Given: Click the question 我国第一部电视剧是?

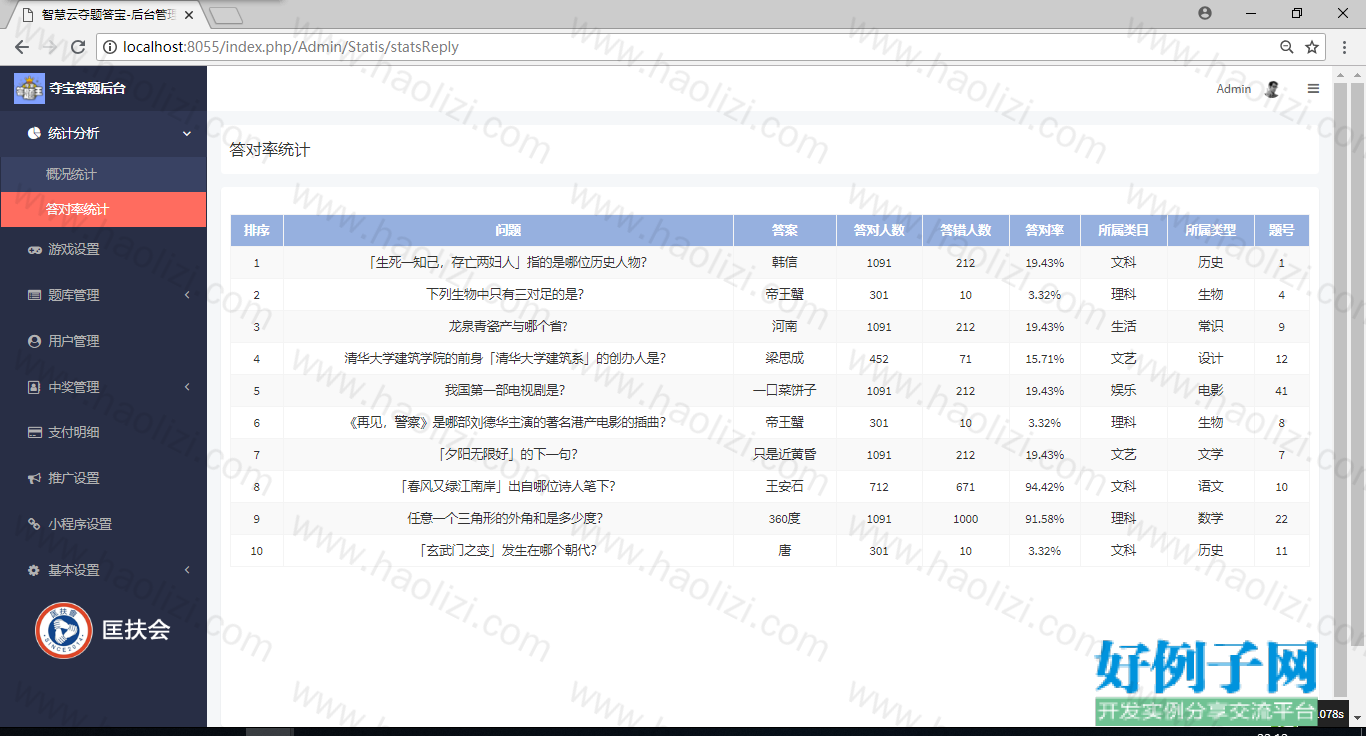Looking at the screenshot, I should [505, 391].
